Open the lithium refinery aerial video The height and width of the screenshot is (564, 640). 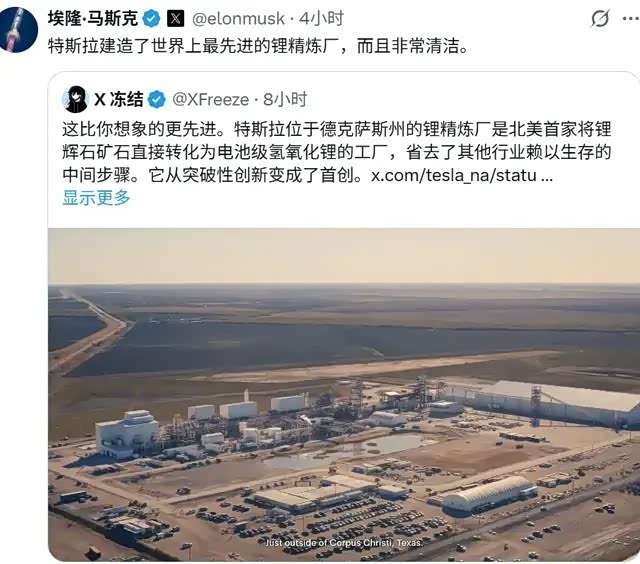click(344, 394)
